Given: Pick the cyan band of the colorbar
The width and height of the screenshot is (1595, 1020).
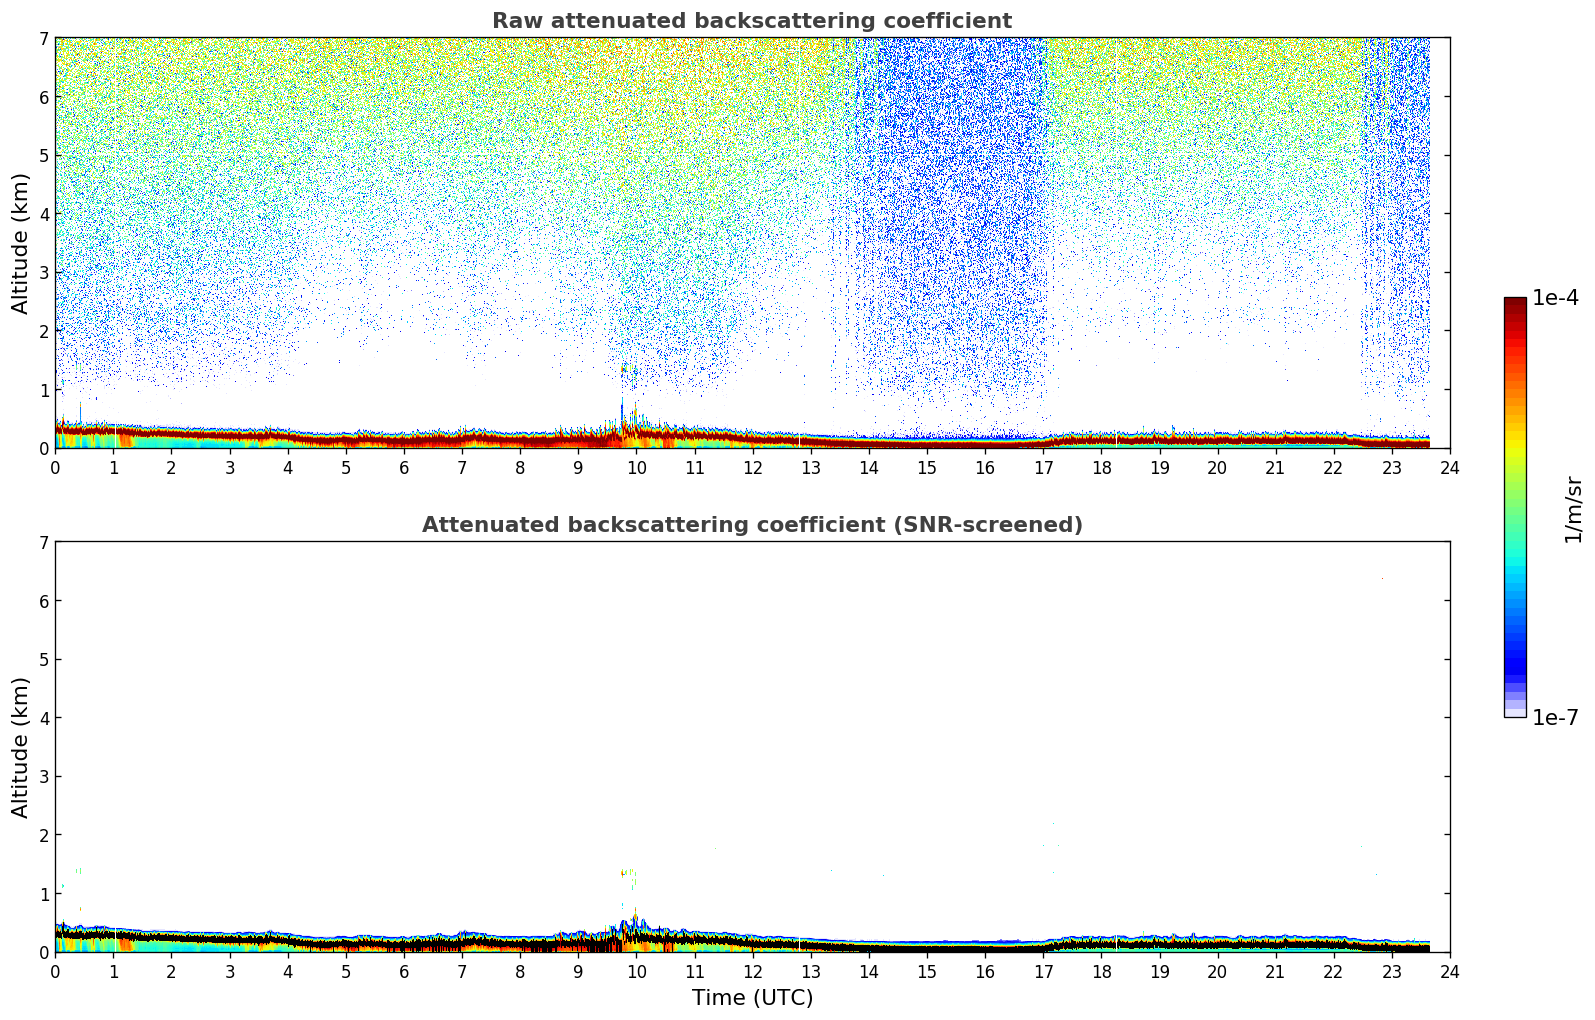Looking at the screenshot, I should (x=1515, y=573).
